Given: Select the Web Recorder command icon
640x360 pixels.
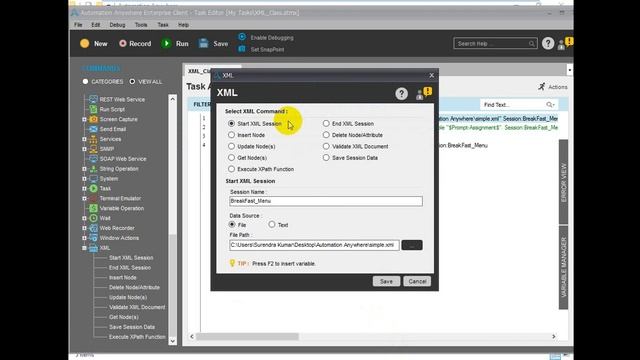Looking at the screenshot, I should tap(93, 228).
